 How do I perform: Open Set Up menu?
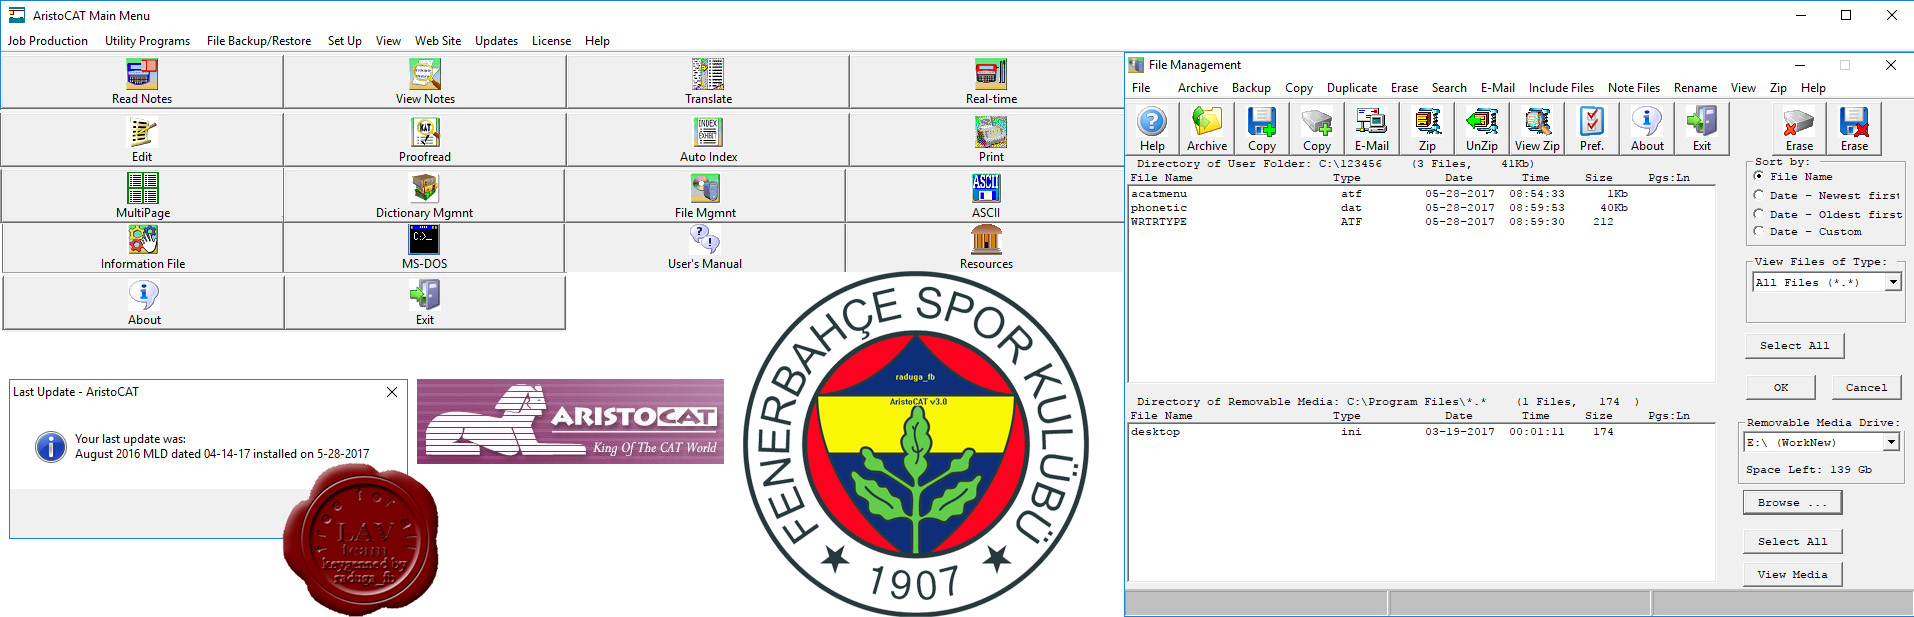point(345,41)
